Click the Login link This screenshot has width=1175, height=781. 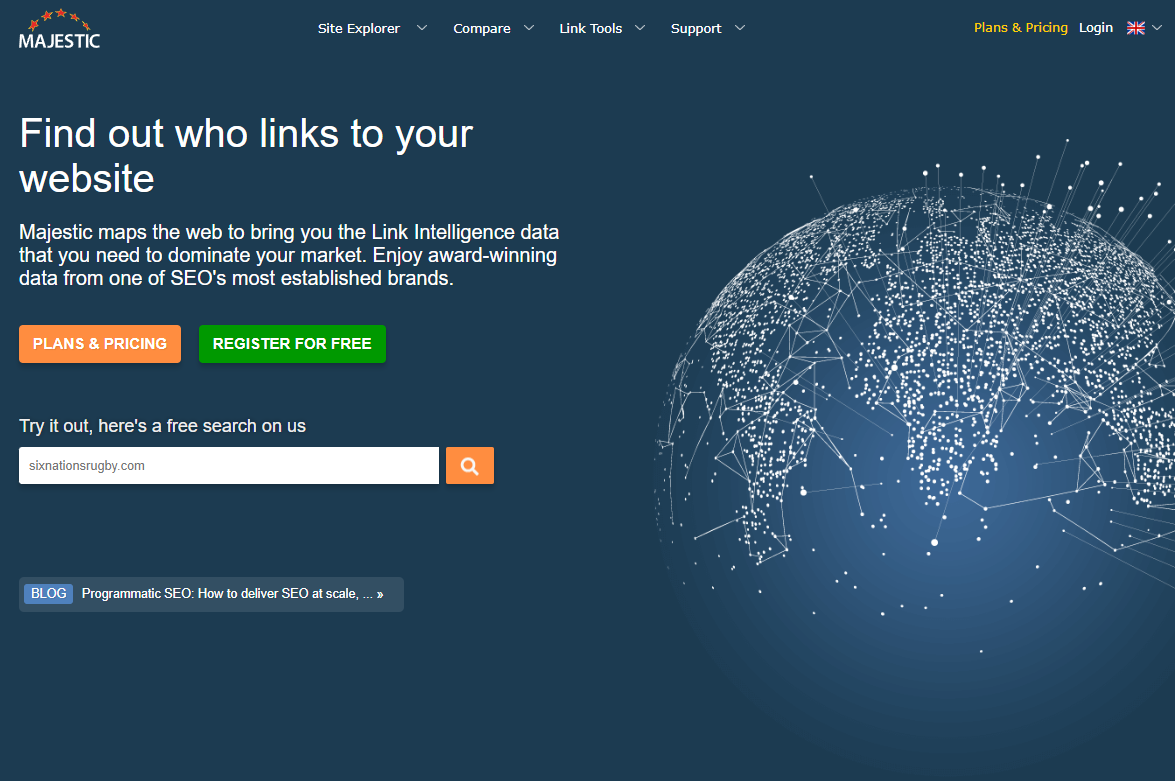1096,28
